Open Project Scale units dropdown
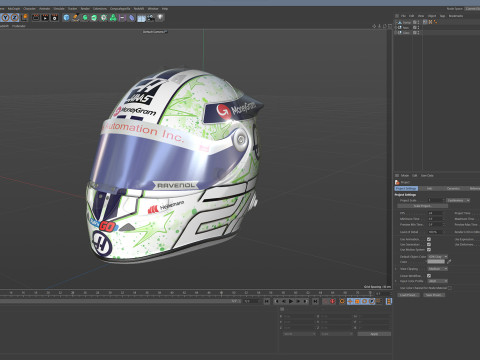This screenshot has height=360, width=480. pos(458,200)
